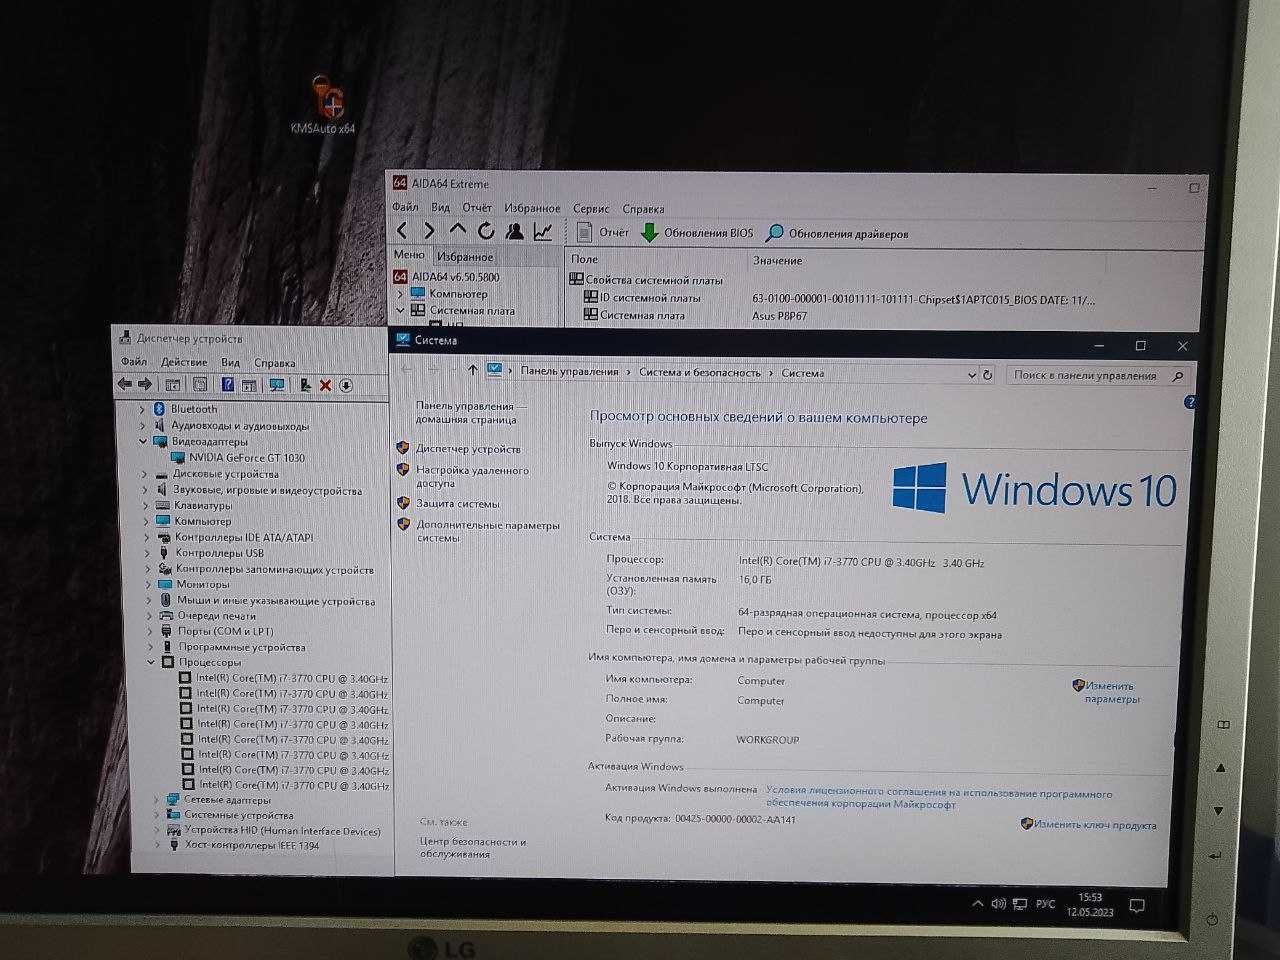Click Изменить параметры link

[1110, 692]
